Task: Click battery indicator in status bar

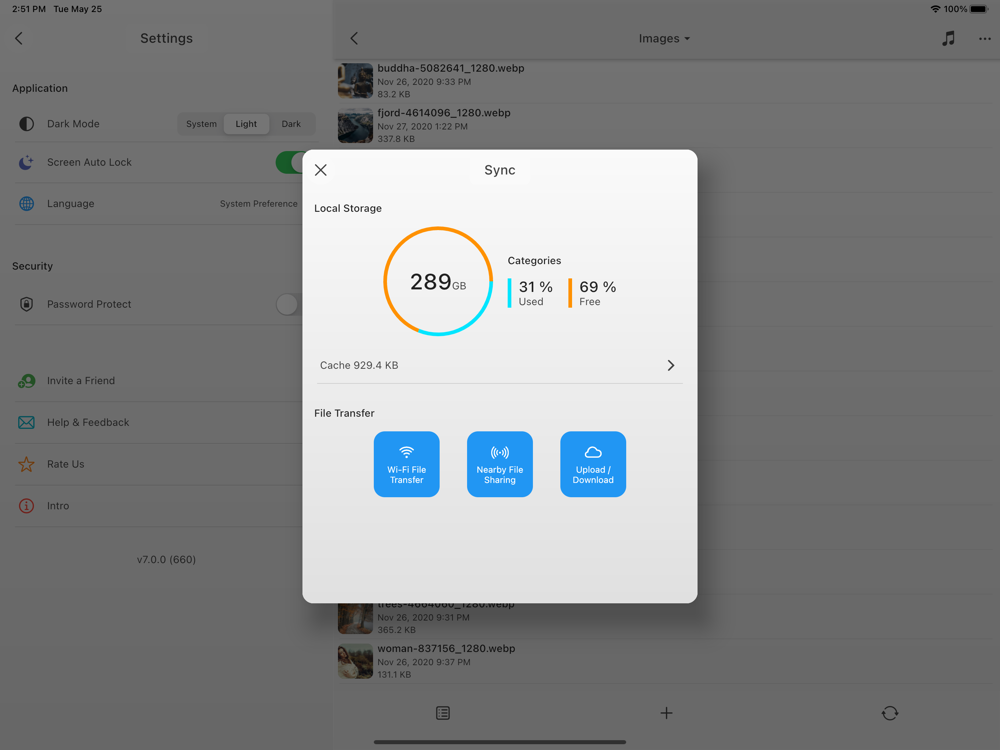Action: pos(979,9)
